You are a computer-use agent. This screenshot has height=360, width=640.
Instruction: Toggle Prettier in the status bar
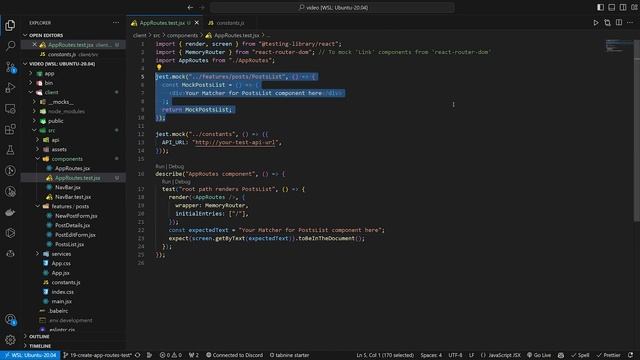coord(608,355)
